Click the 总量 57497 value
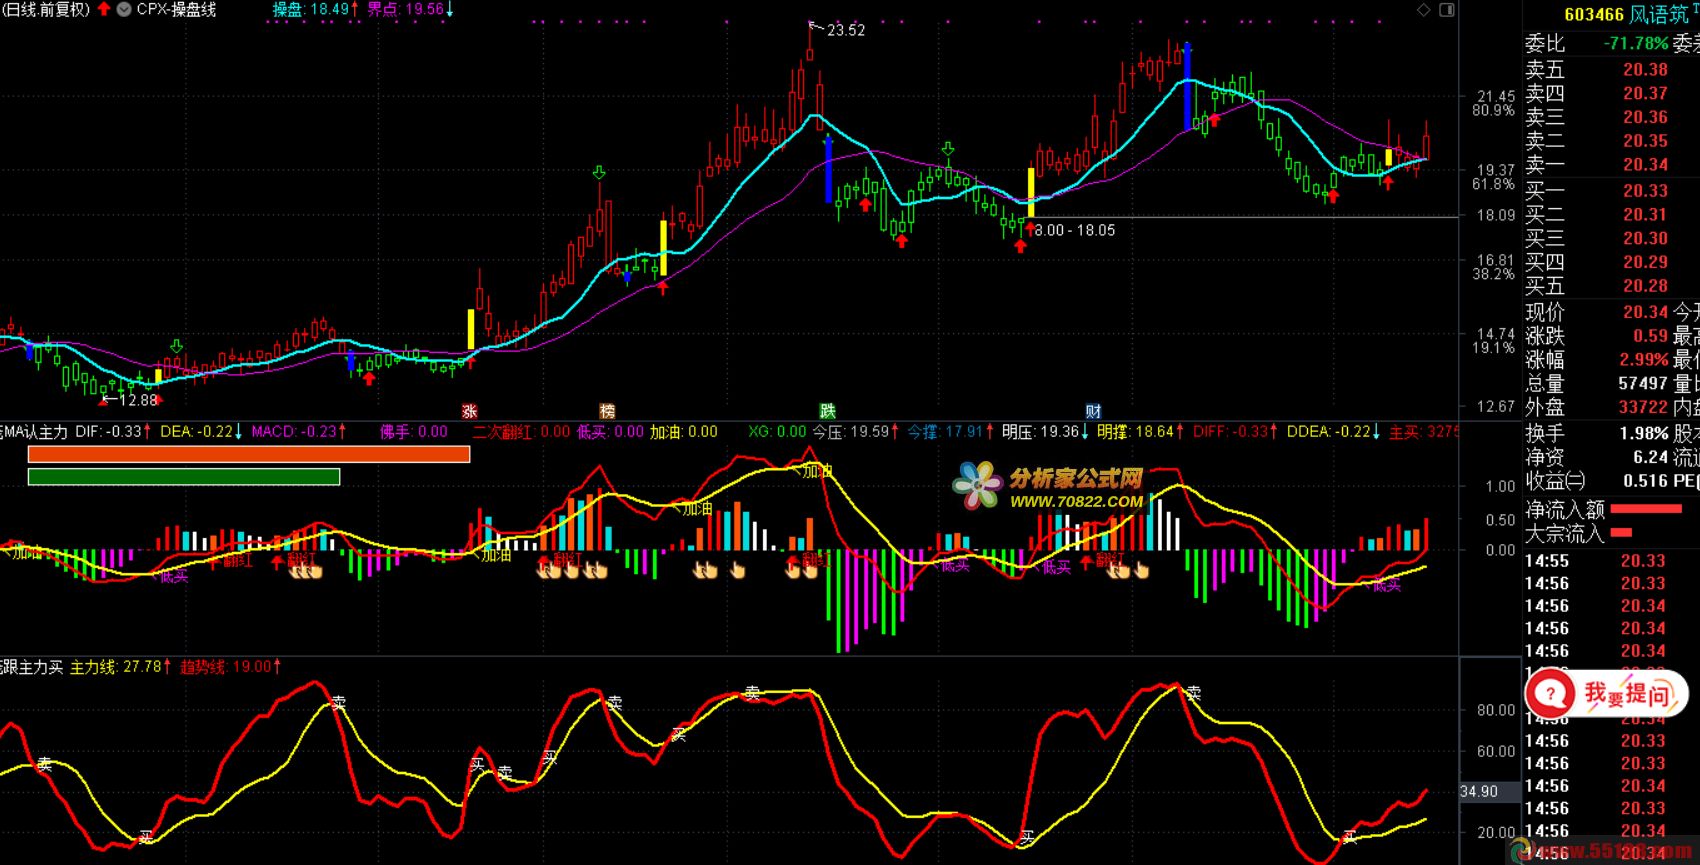The width and height of the screenshot is (1700, 865). [x=1643, y=383]
